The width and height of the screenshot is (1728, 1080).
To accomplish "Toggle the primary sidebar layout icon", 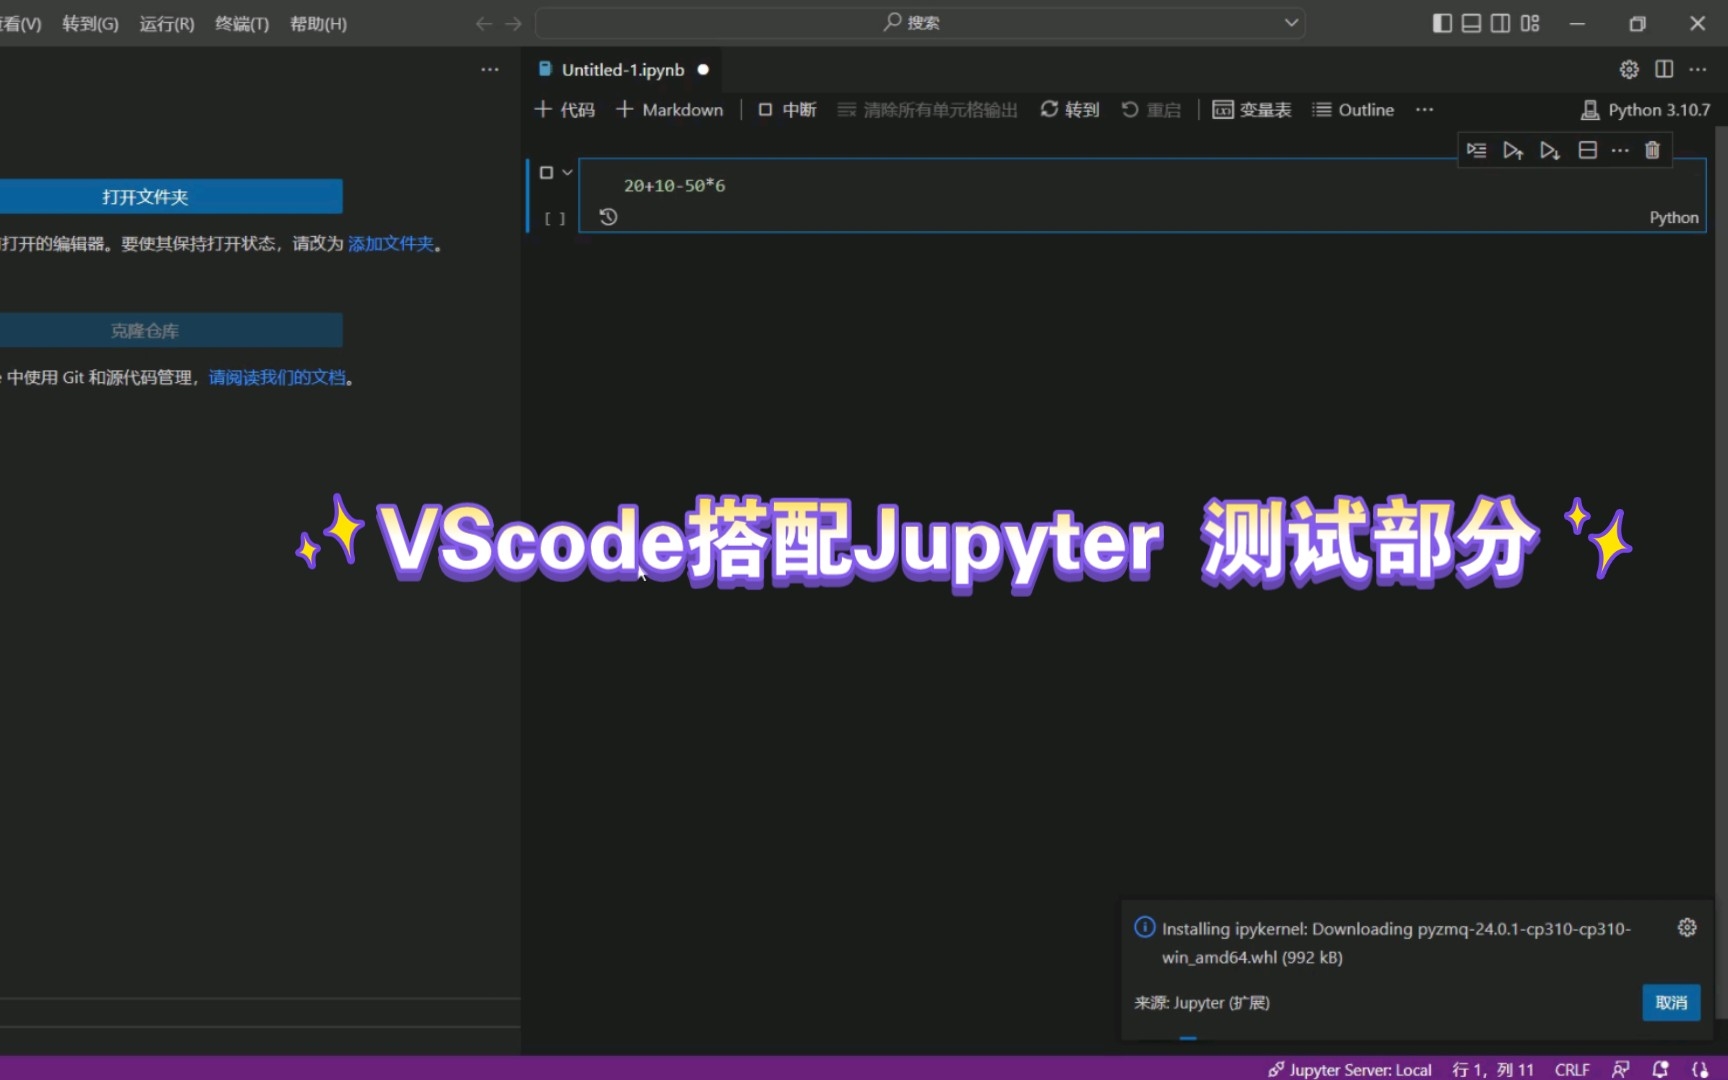I will (1441, 22).
